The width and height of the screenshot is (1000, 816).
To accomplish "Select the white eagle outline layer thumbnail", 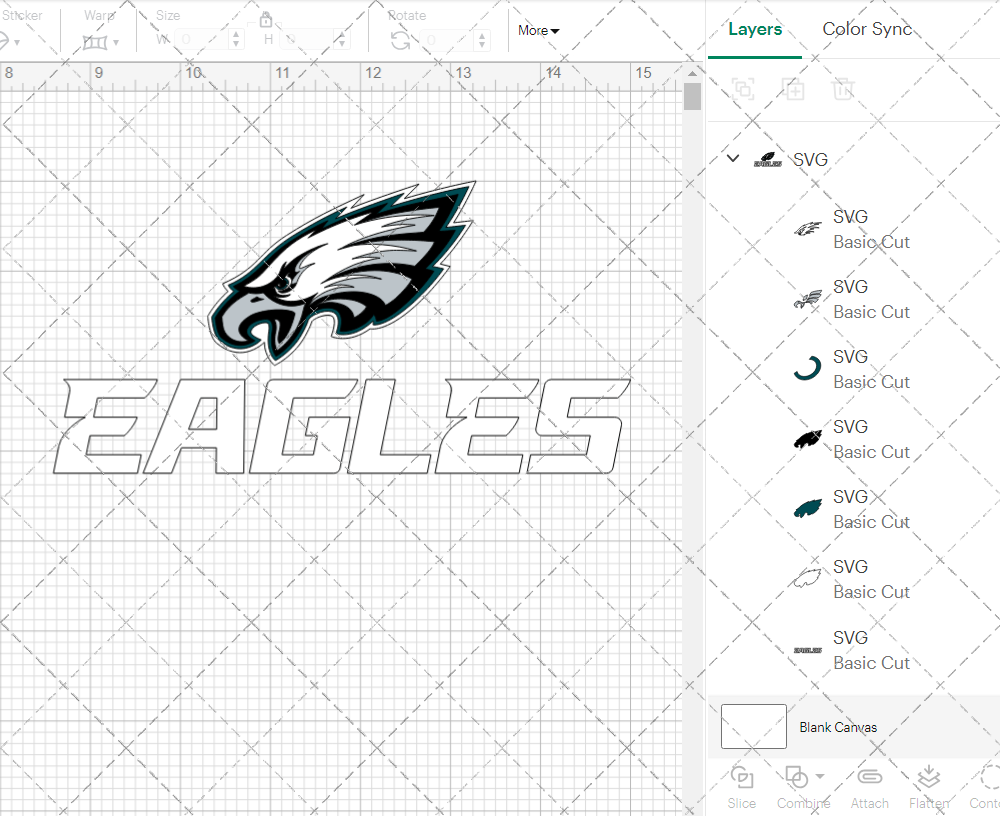I will click(x=807, y=579).
